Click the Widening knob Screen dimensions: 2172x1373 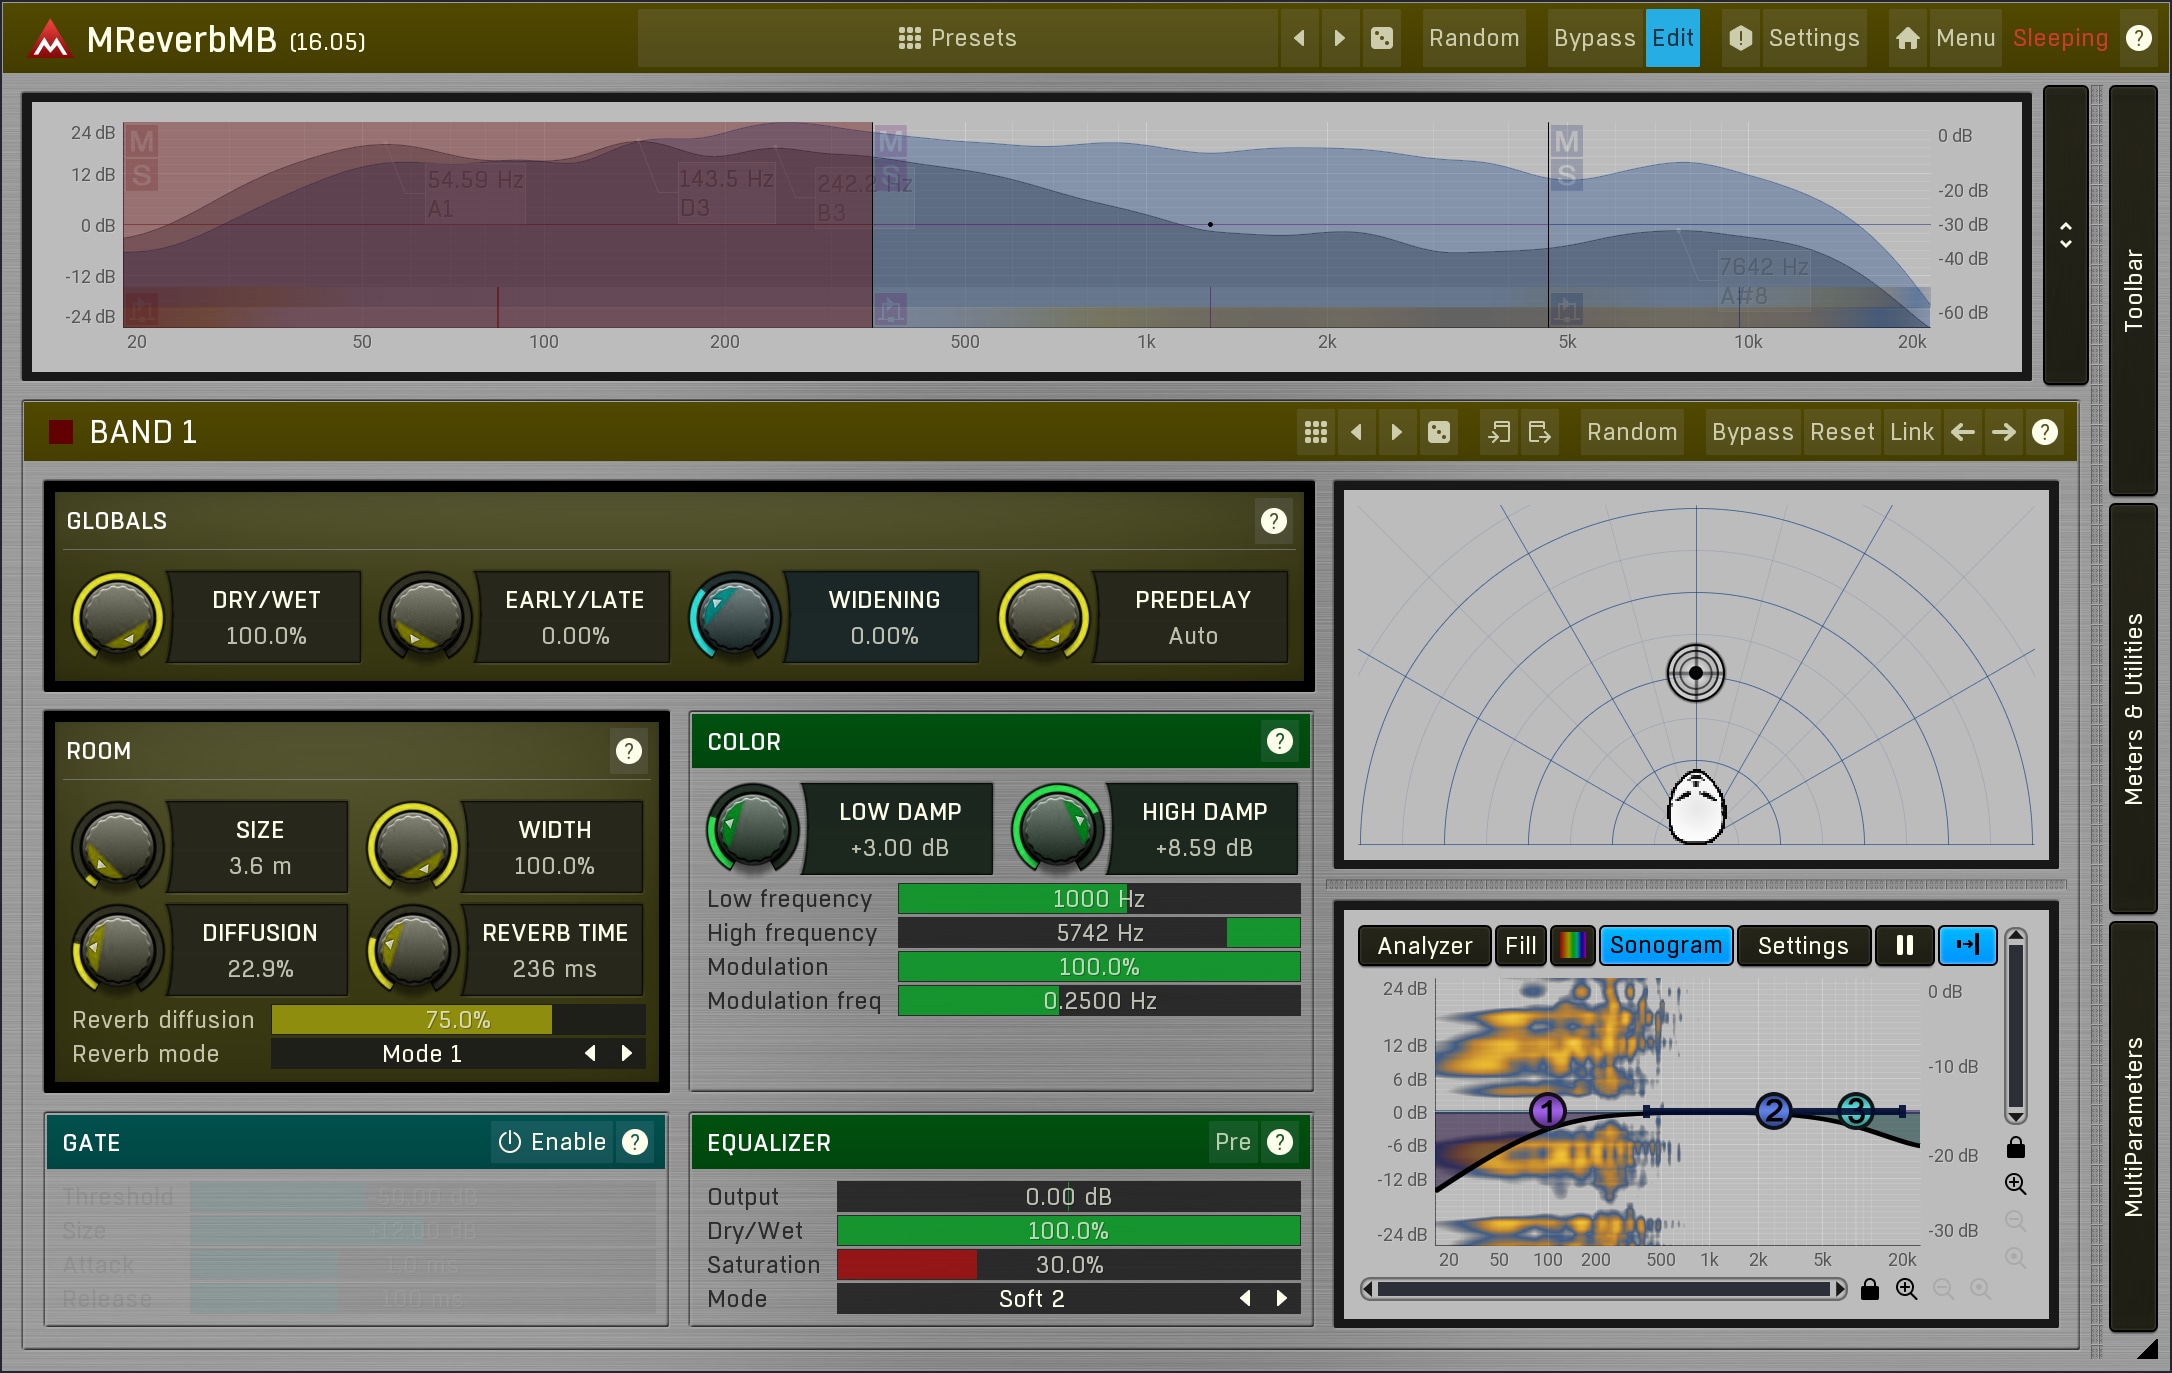[x=735, y=617]
